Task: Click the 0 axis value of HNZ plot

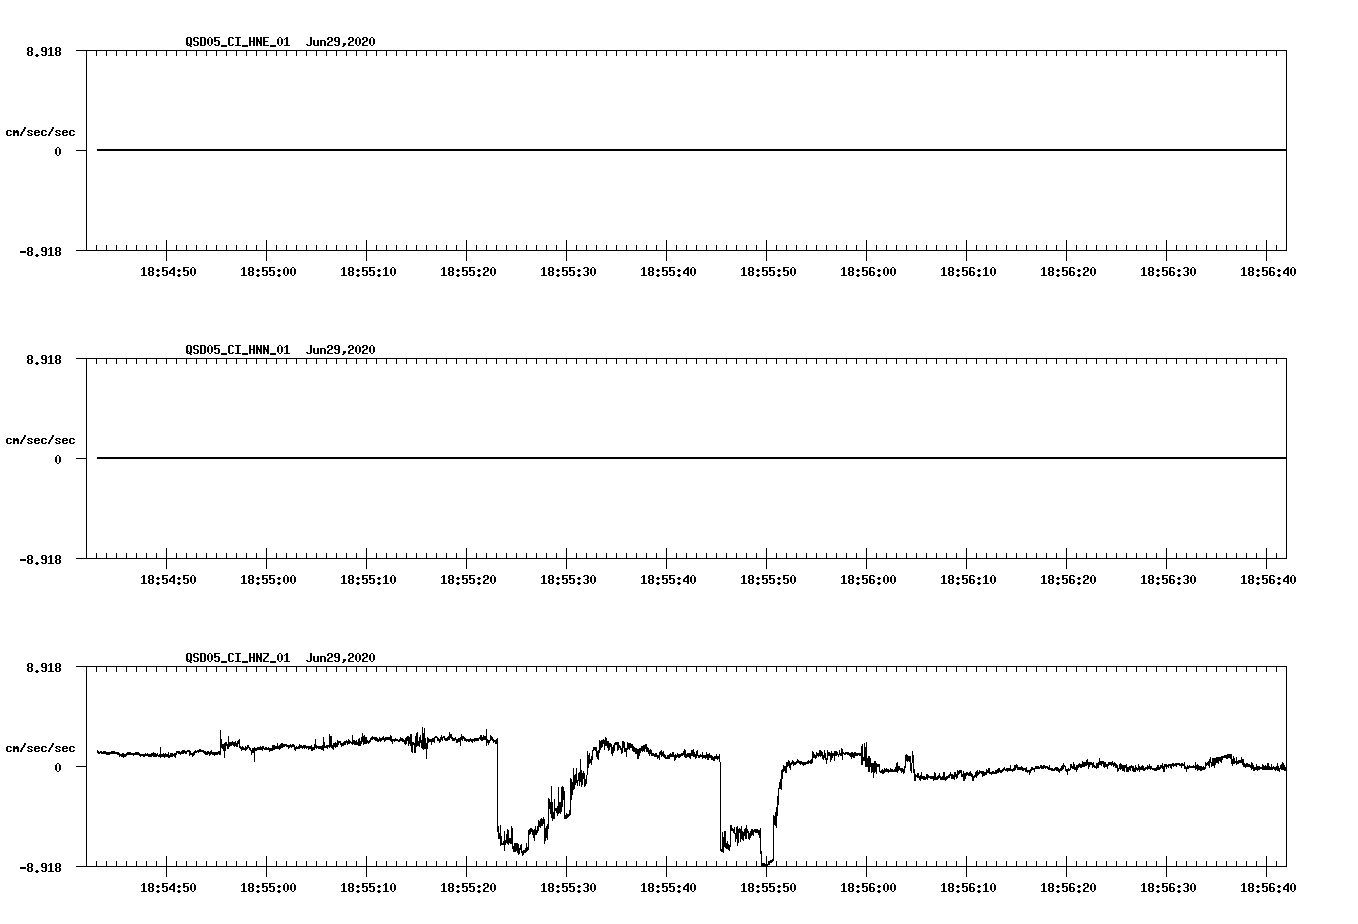Action: click(x=58, y=768)
